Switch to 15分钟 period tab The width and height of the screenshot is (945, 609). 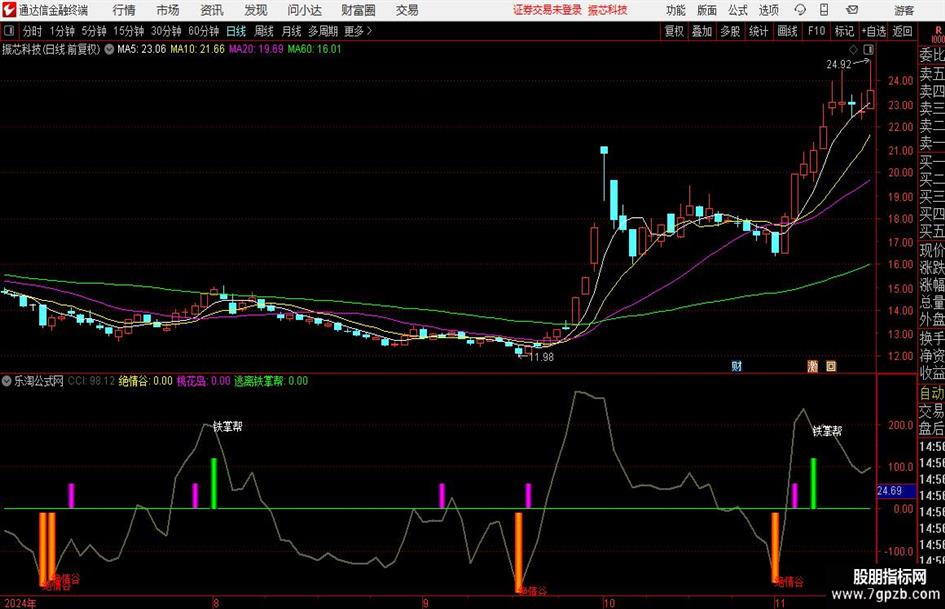click(128, 31)
